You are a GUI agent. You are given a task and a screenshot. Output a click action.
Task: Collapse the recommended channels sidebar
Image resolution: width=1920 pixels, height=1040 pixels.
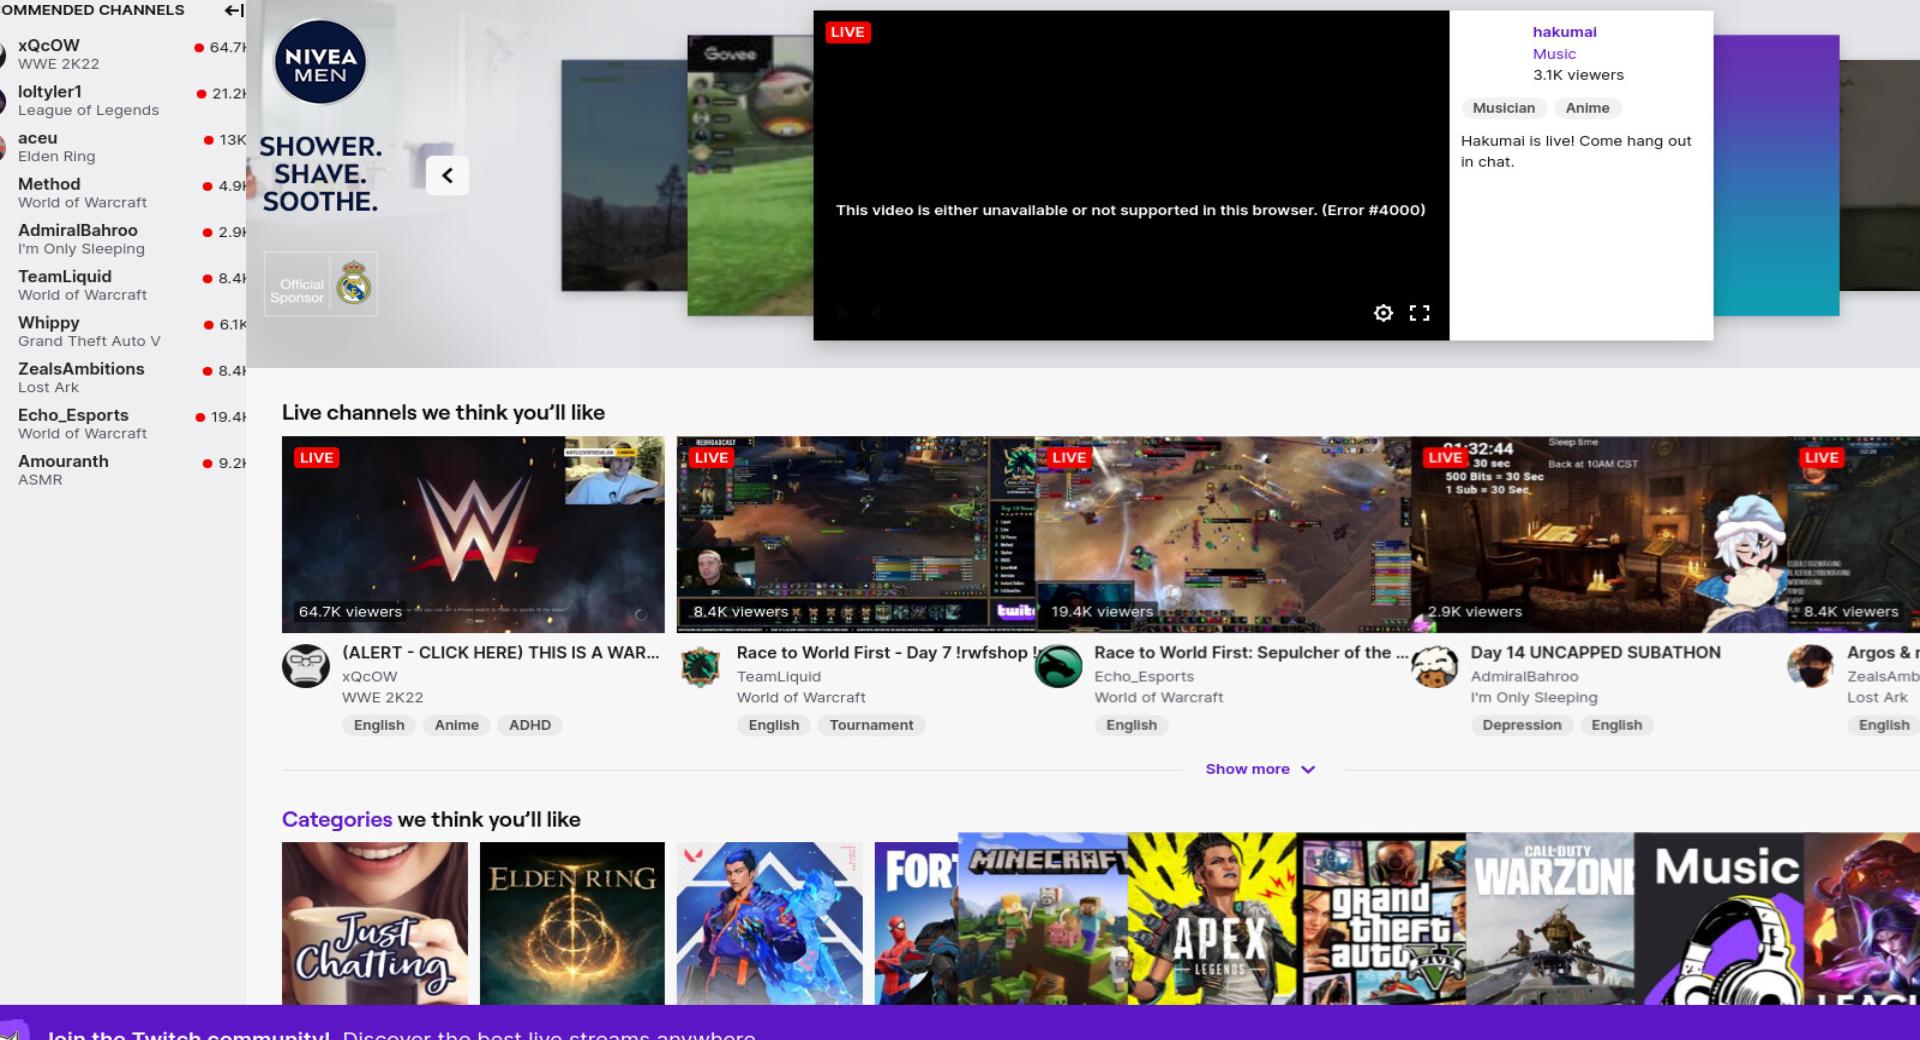coord(233,10)
